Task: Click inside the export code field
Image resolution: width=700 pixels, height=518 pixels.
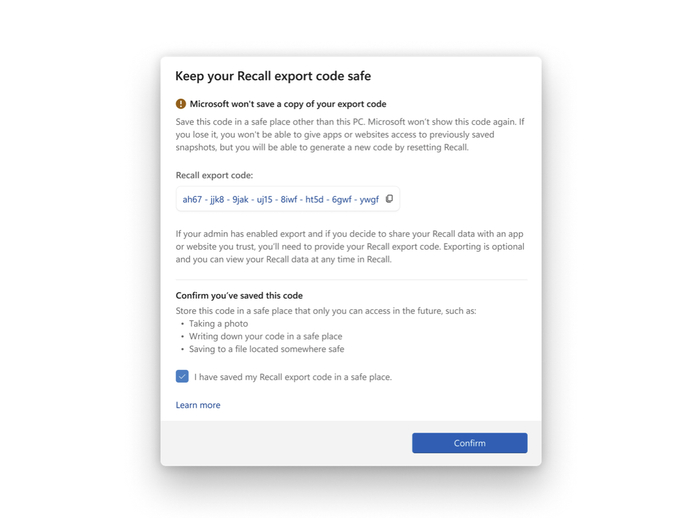Action: (280, 199)
